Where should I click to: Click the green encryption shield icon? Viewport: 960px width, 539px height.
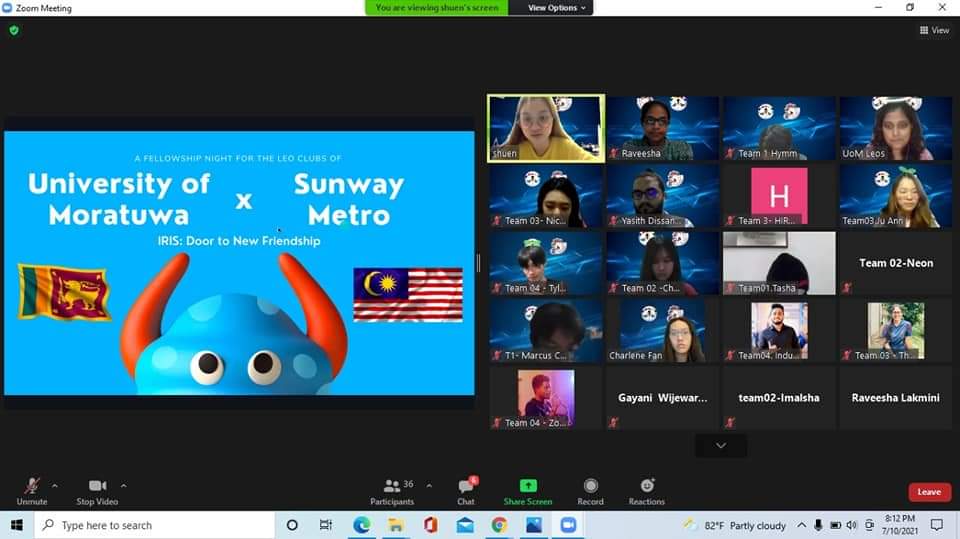tap(14, 30)
